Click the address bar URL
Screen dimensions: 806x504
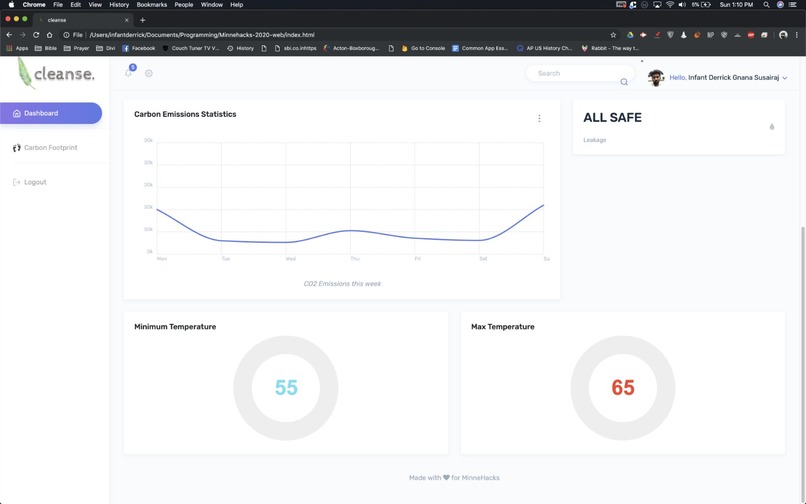(x=202, y=35)
